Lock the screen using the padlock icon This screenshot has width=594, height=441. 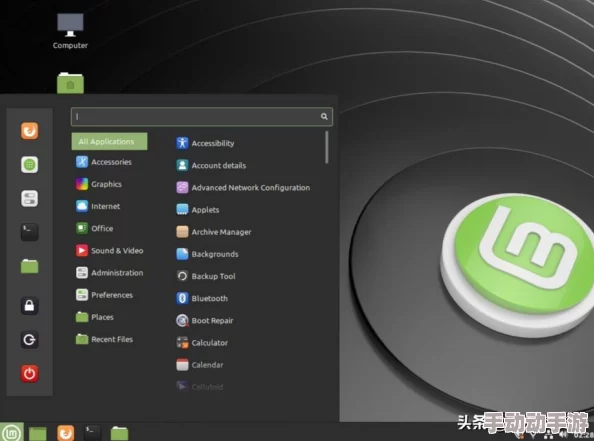(x=30, y=305)
